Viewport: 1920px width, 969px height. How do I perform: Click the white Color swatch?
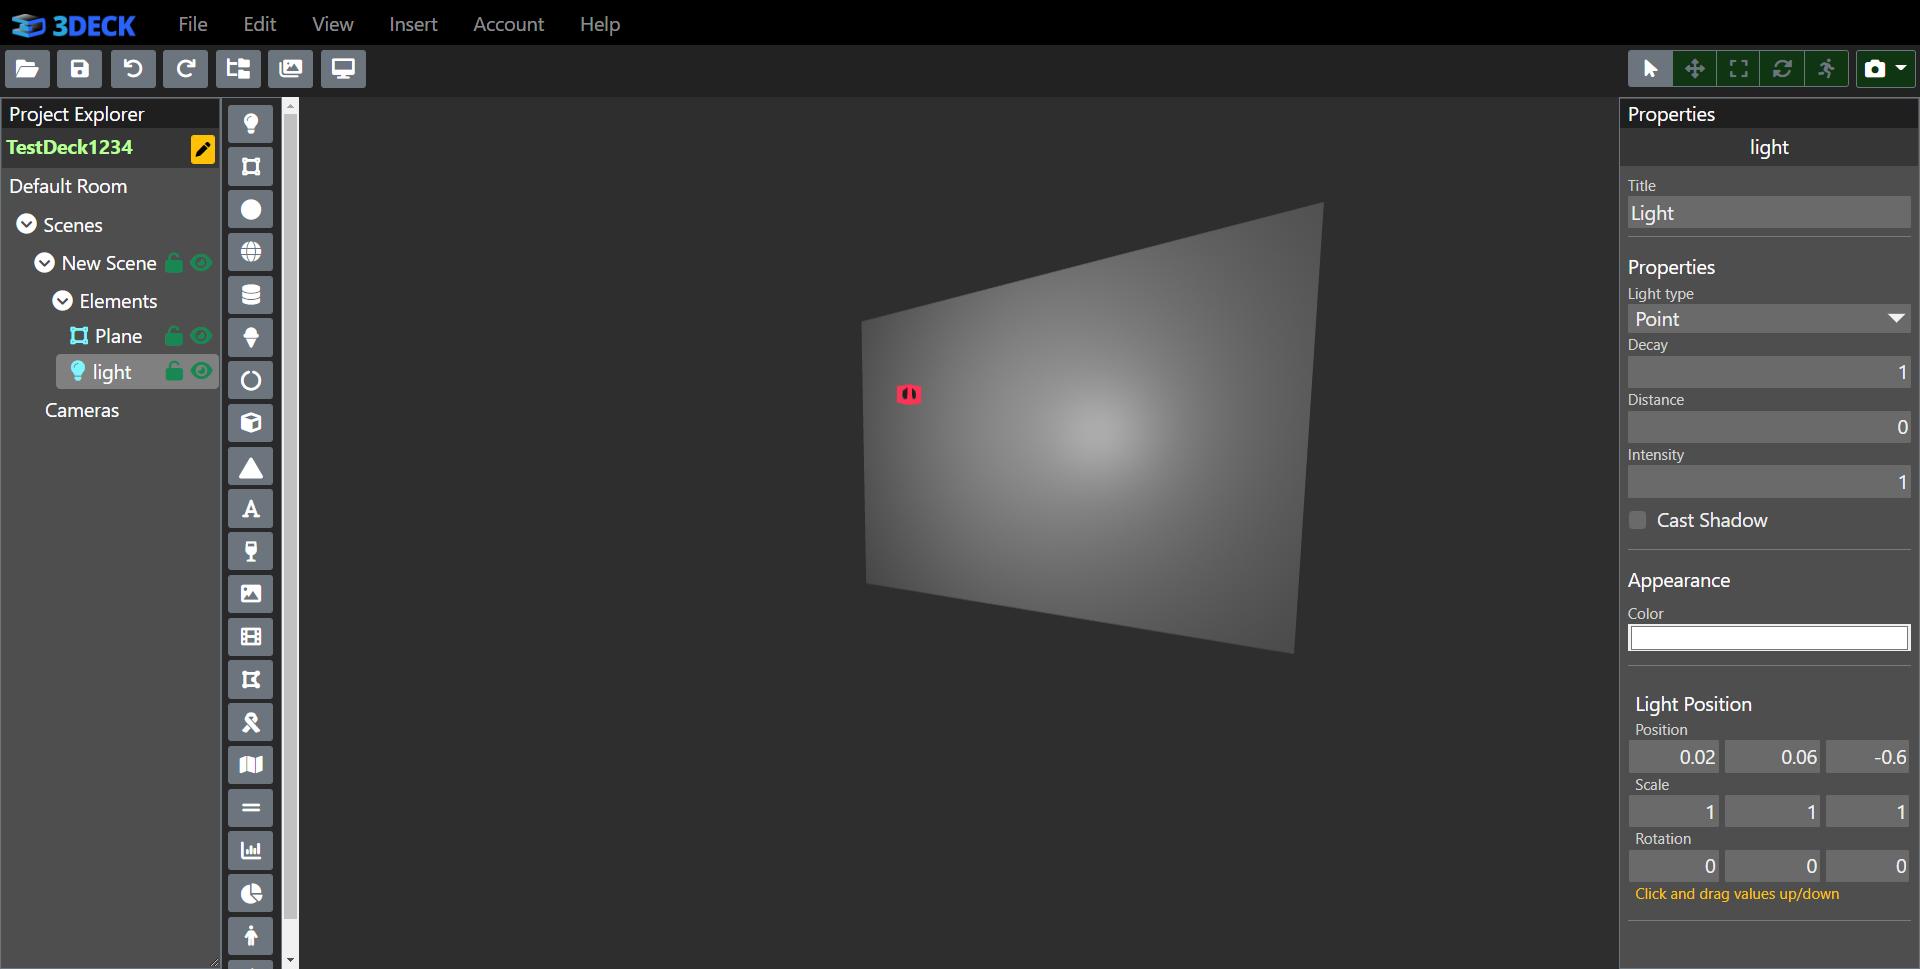point(1768,638)
